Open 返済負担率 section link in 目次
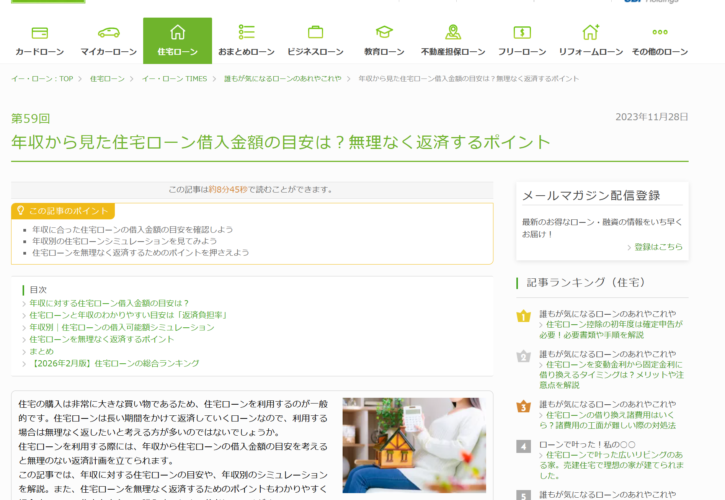 [128, 315]
